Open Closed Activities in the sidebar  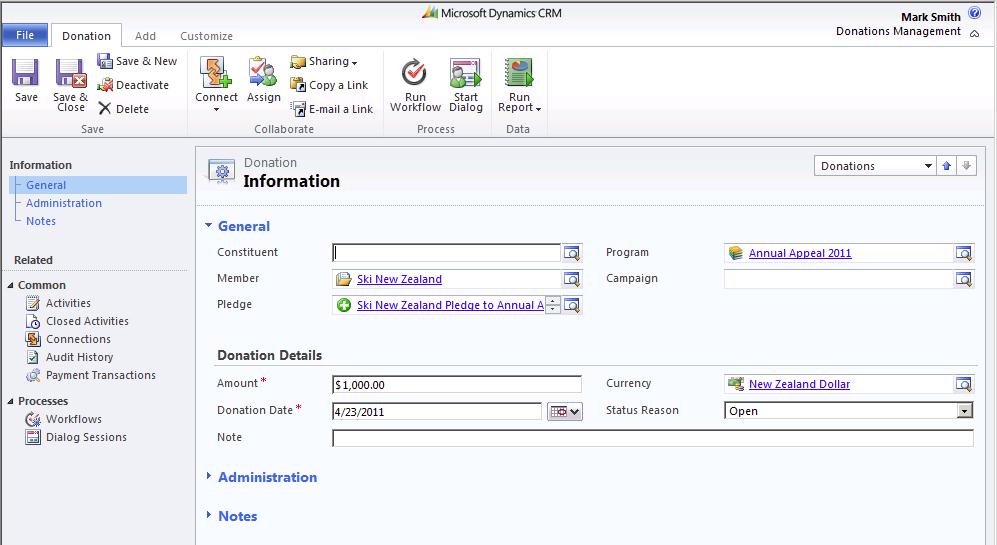(x=77, y=321)
